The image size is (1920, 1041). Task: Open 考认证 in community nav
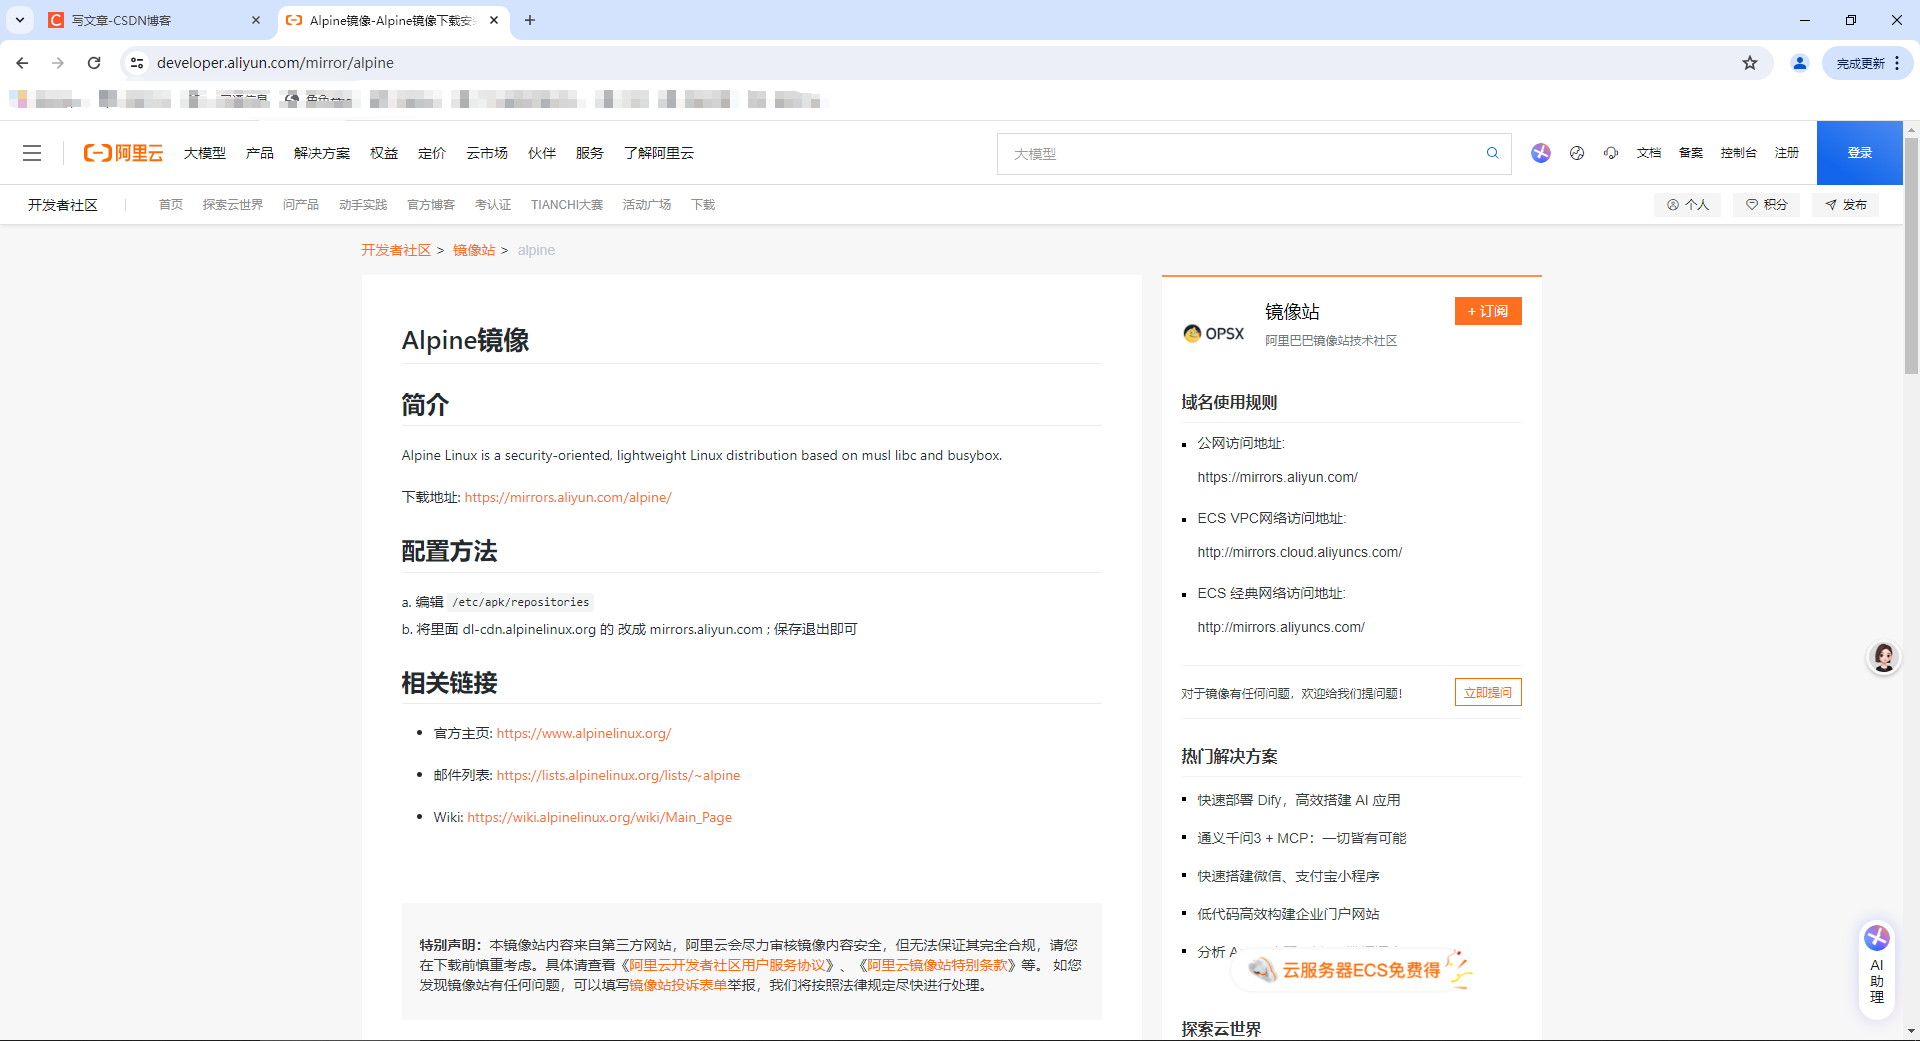click(x=493, y=205)
